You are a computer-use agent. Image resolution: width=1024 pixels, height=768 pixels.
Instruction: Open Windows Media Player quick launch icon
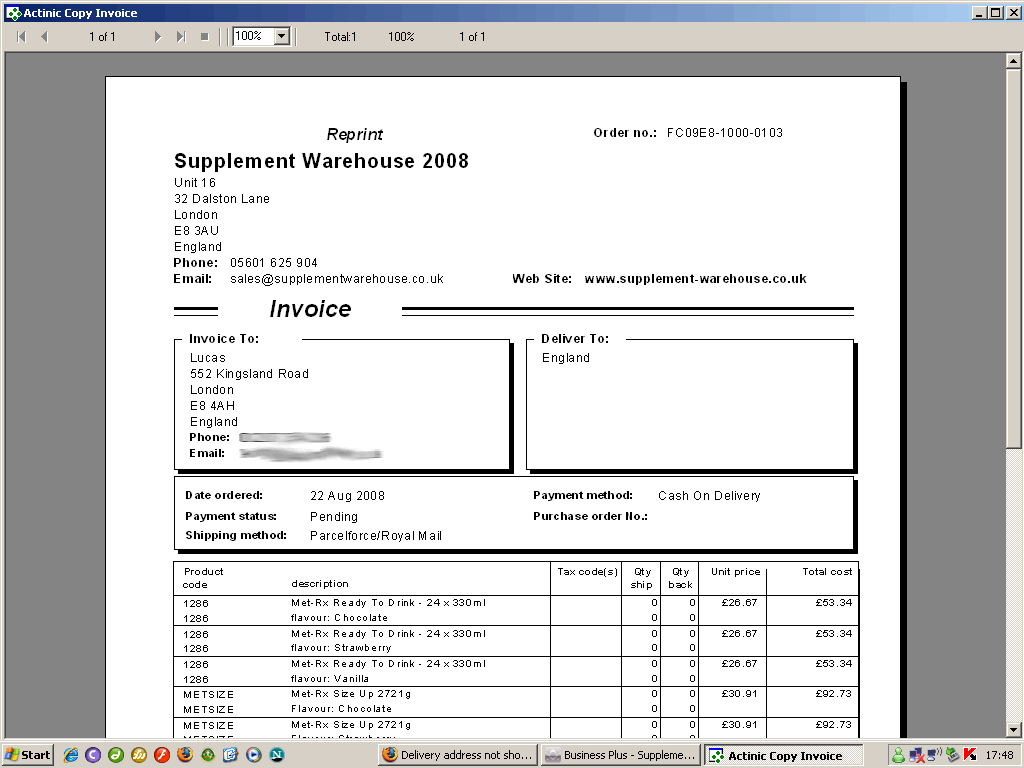(x=253, y=755)
